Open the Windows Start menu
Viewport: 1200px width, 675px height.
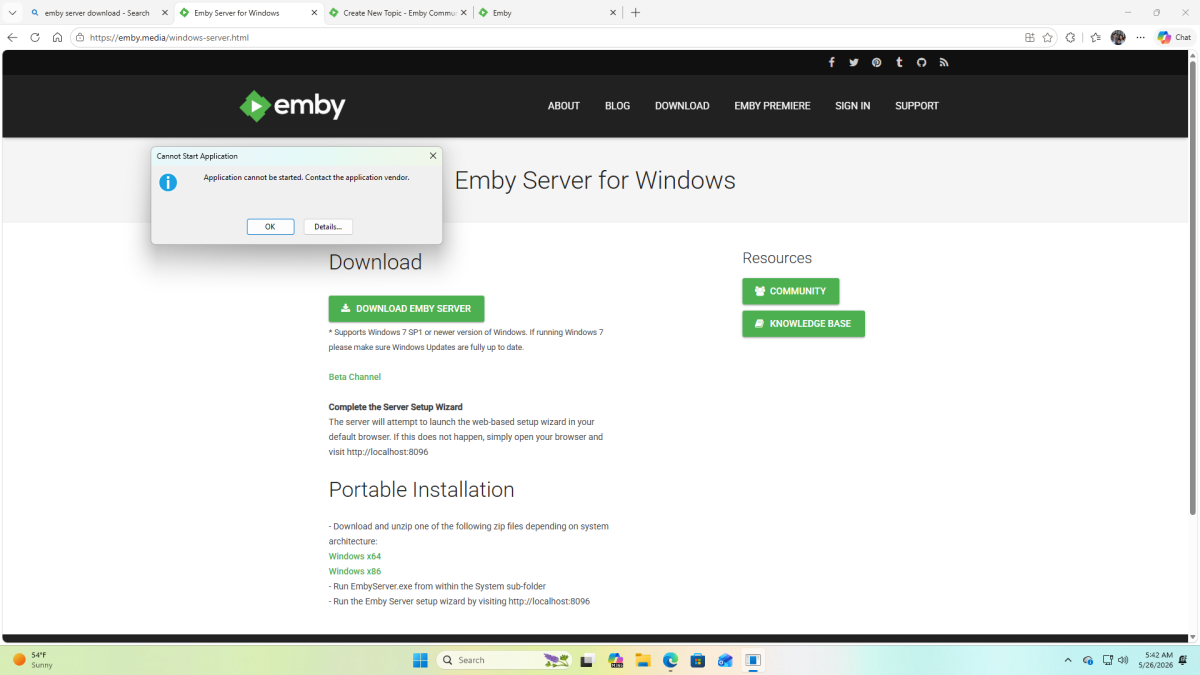click(x=421, y=660)
